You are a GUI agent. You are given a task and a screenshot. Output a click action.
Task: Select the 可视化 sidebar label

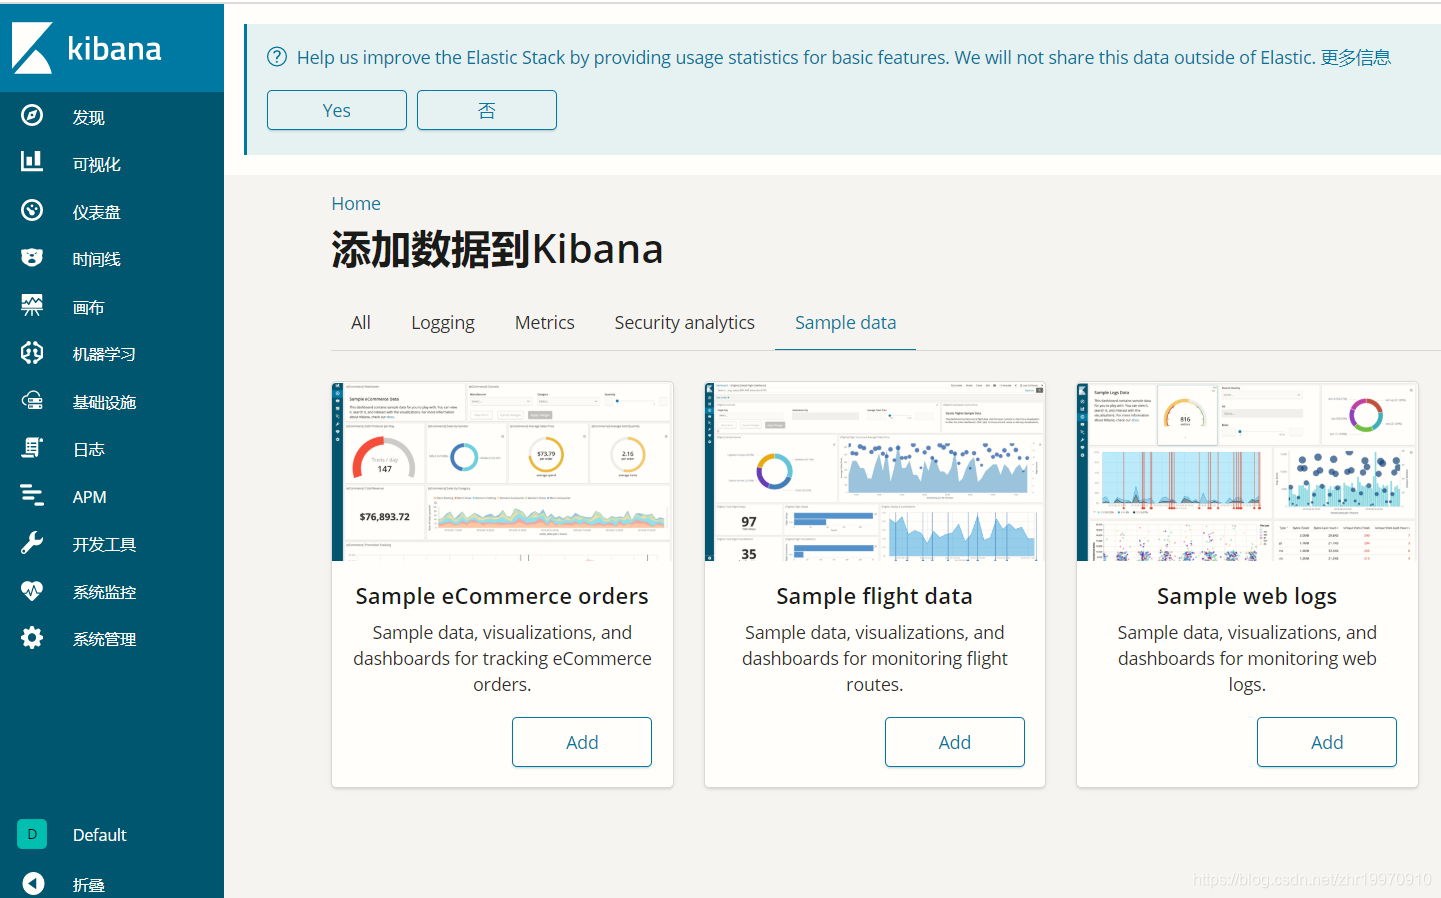click(x=96, y=164)
